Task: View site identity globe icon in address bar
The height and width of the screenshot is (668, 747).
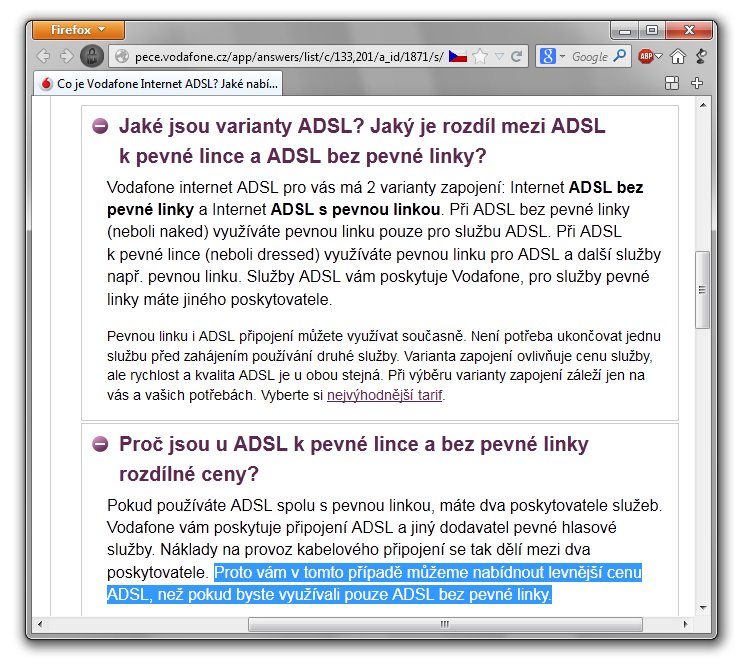Action: tap(122, 56)
